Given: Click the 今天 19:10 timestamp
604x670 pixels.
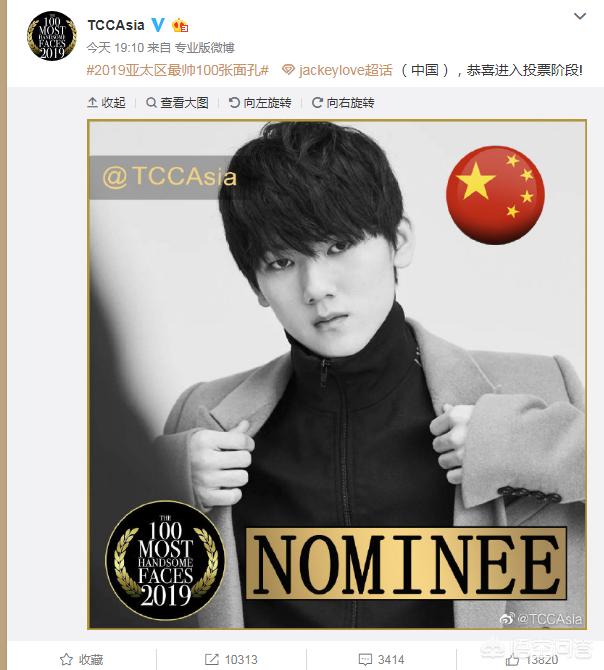Looking at the screenshot, I should [x=115, y=48].
